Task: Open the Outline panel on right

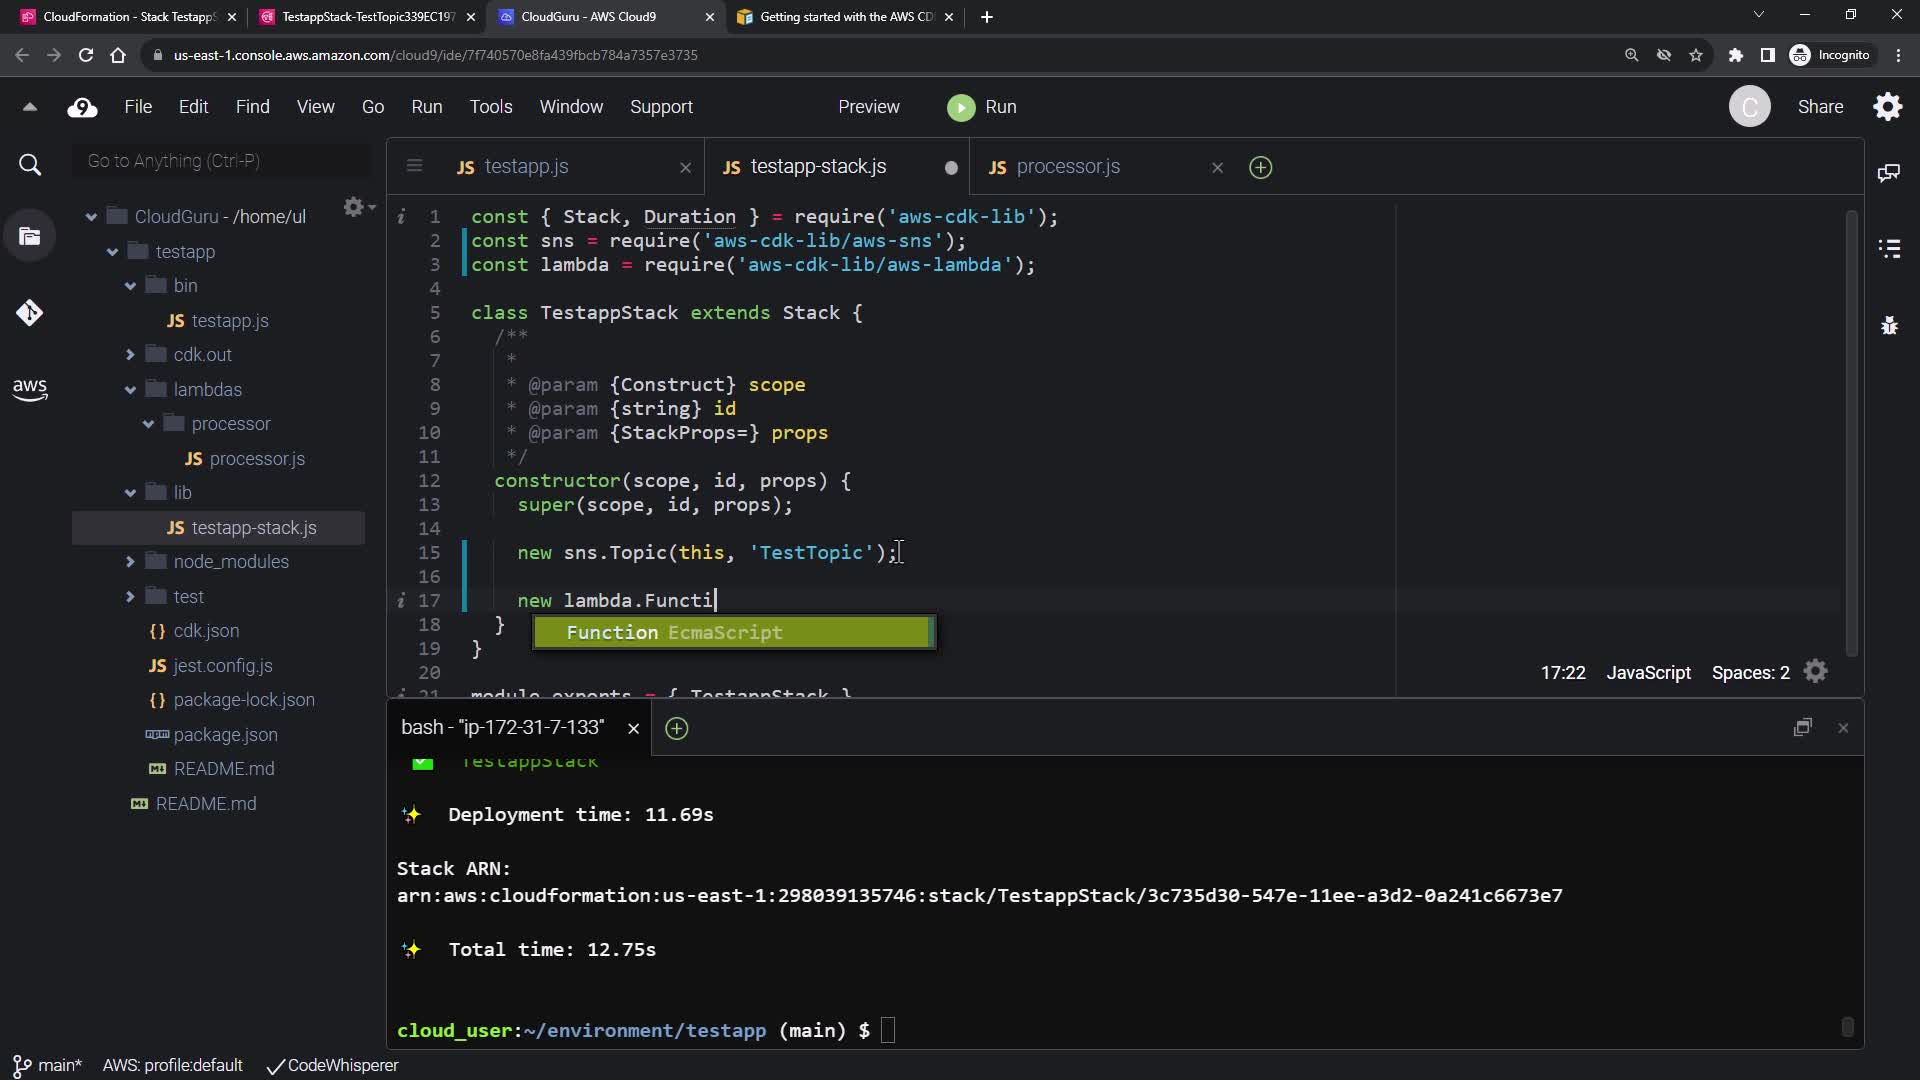Action: click(1889, 248)
